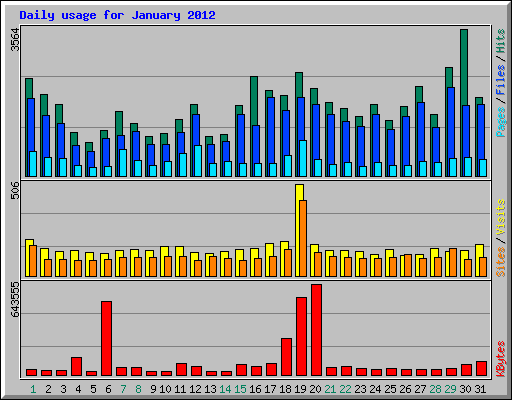This screenshot has height=400, width=512.
Task: Select the red KBytes bar for day 19
Action: click(301, 337)
